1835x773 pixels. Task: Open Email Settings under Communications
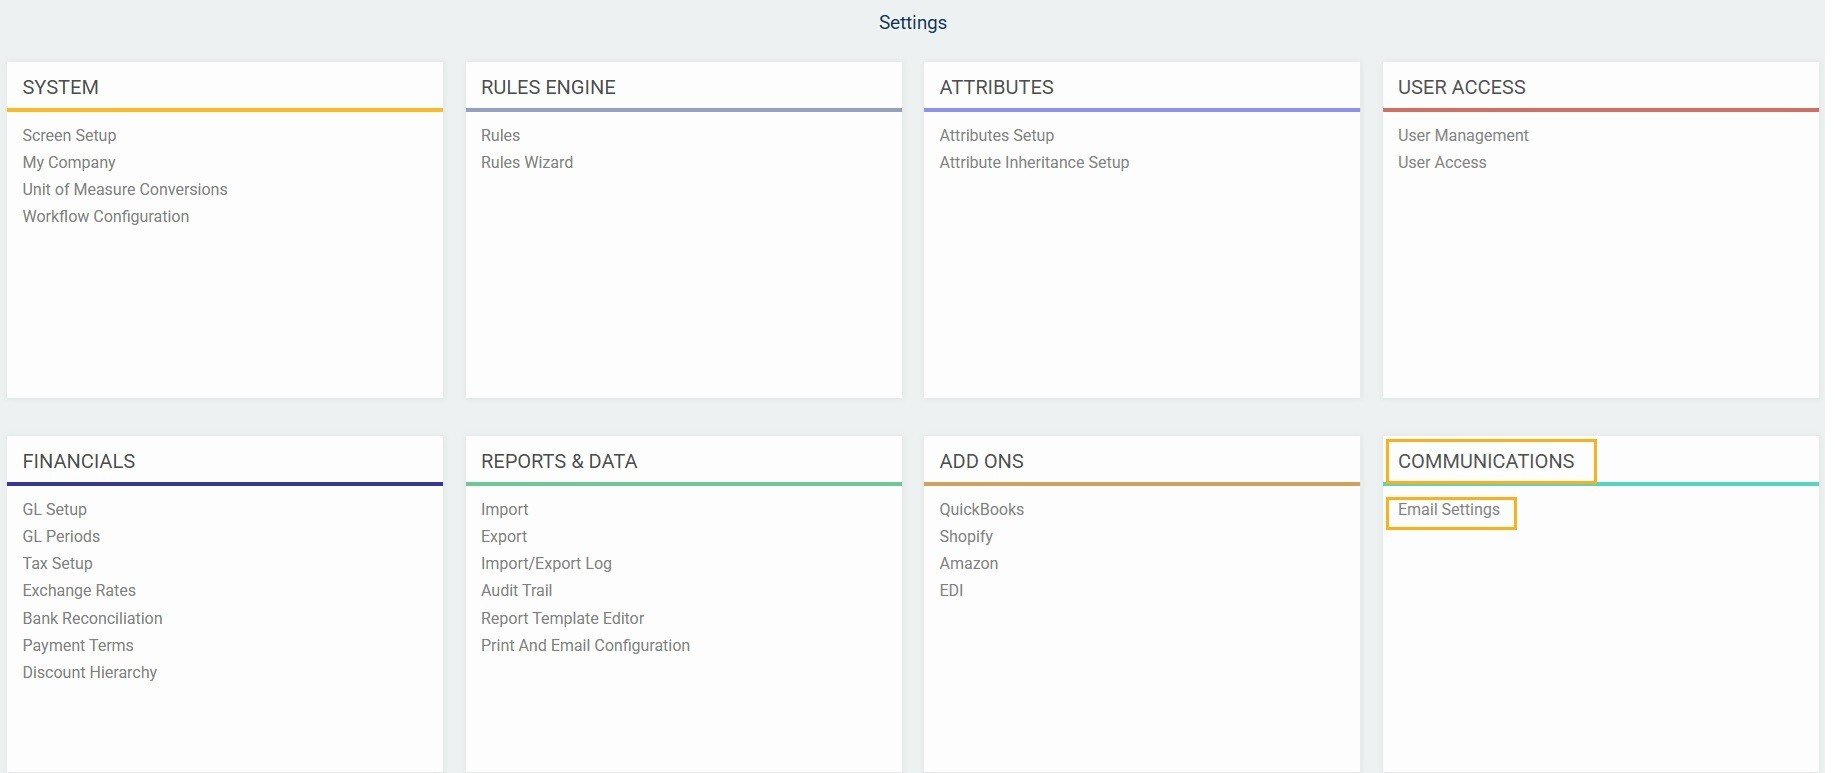click(1448, 510)
